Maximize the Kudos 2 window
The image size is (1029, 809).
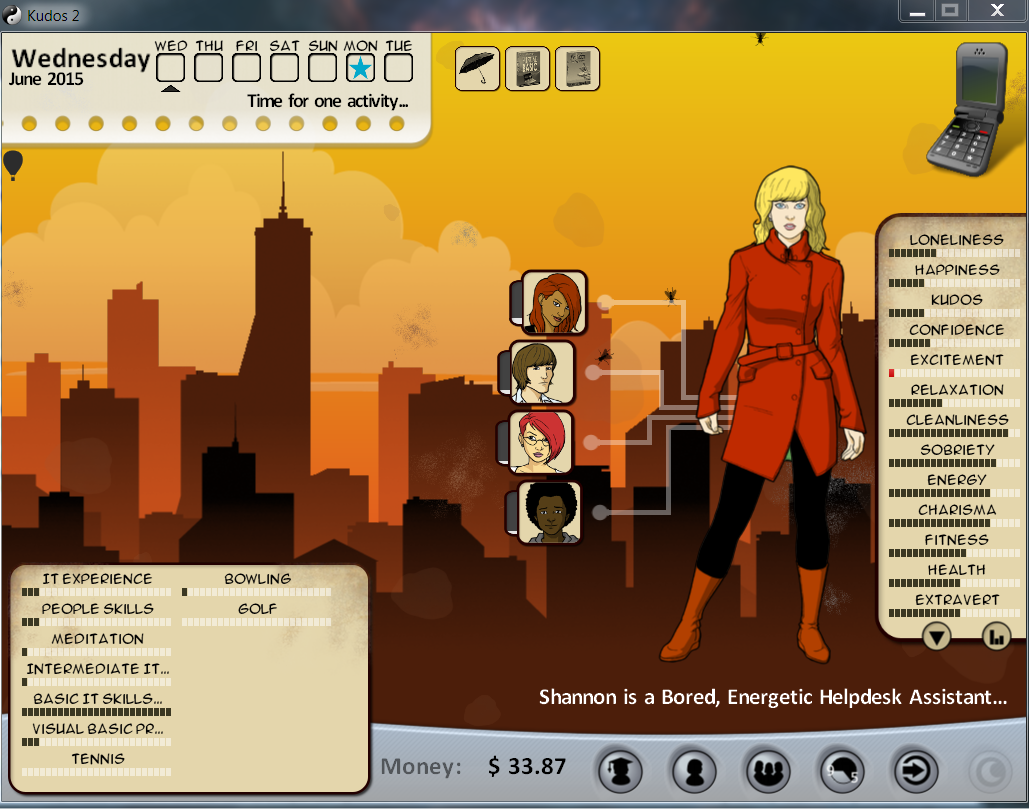950,11
